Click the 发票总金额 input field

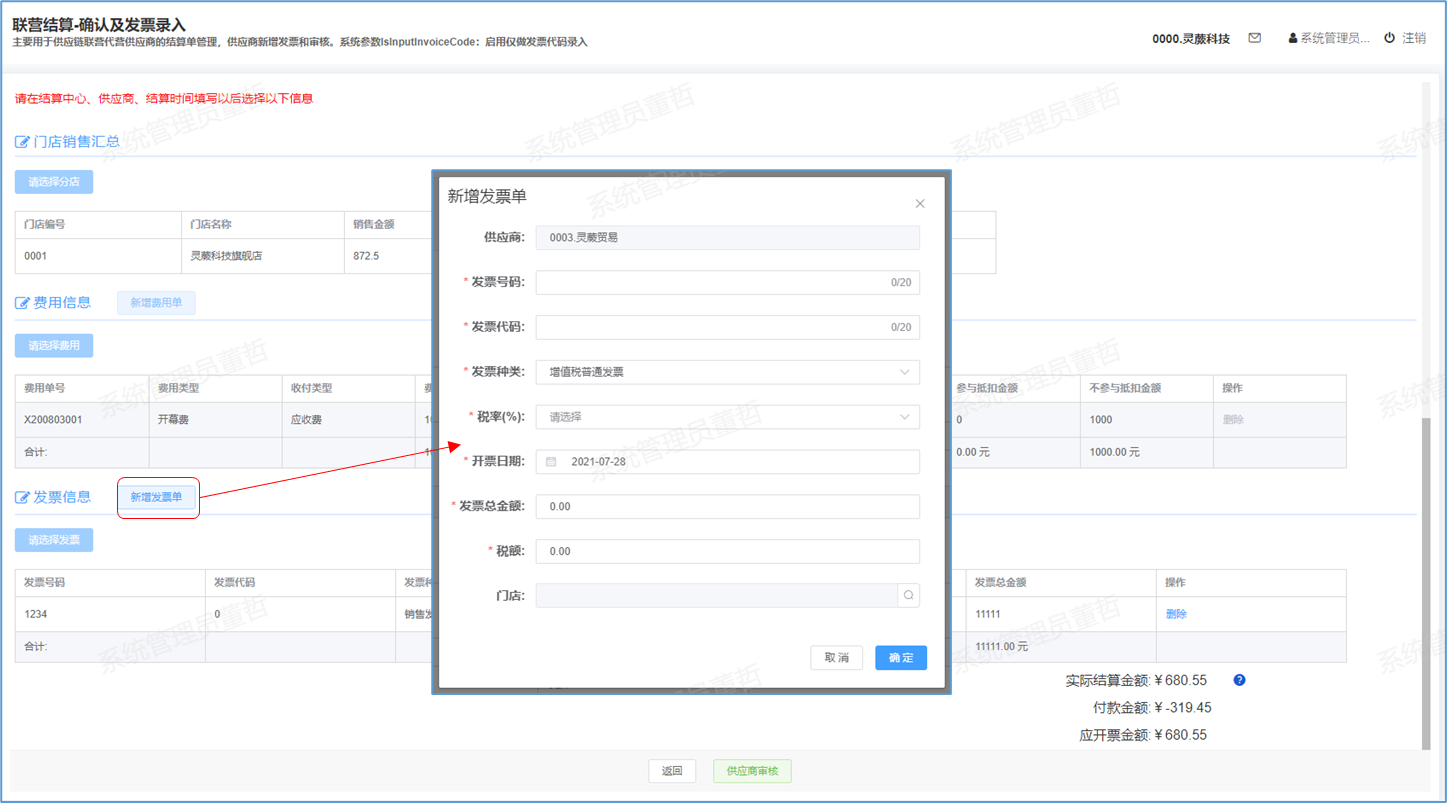[727, 507]
